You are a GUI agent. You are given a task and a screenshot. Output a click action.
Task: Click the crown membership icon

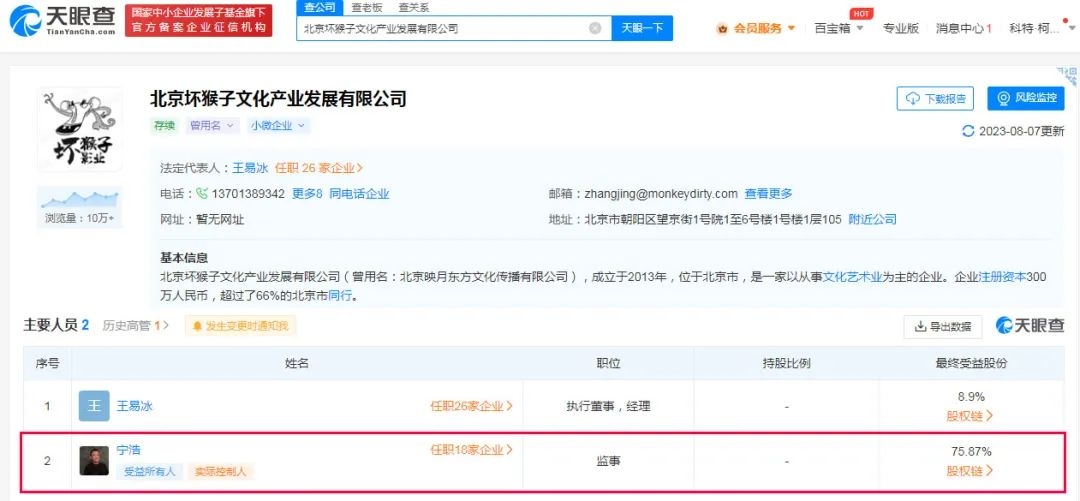click(723, 29)
